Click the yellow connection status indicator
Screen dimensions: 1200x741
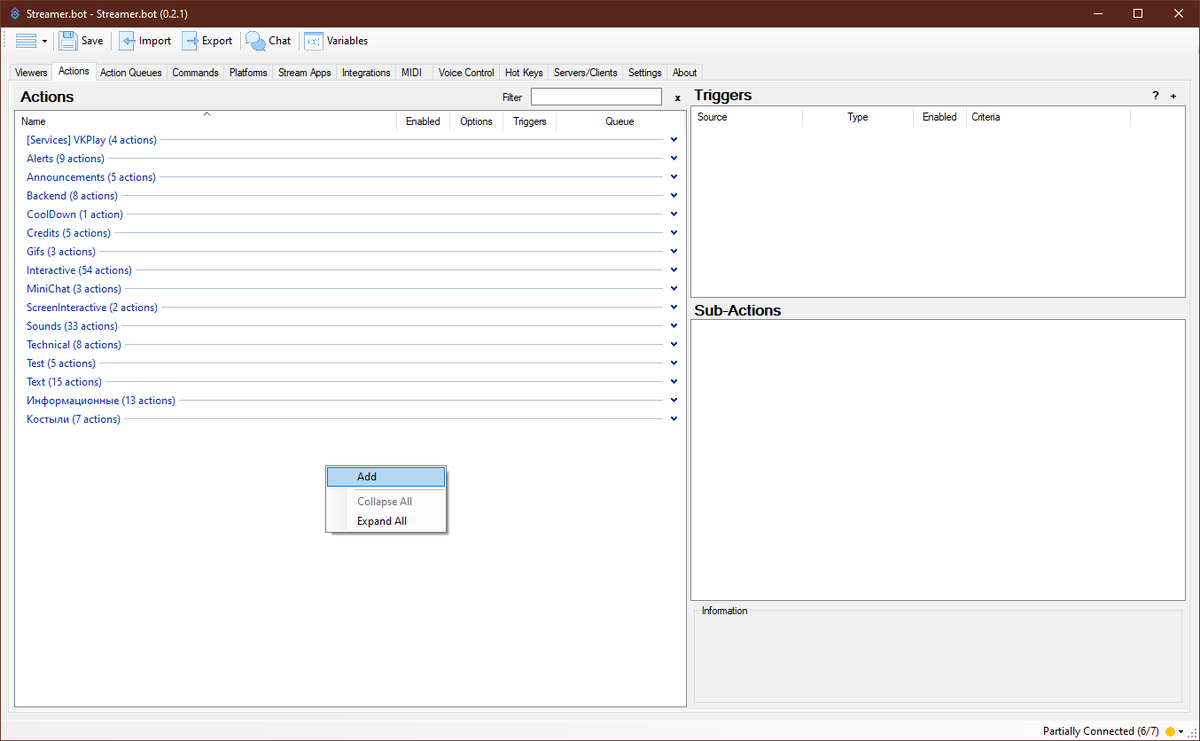pos(1170,731)
